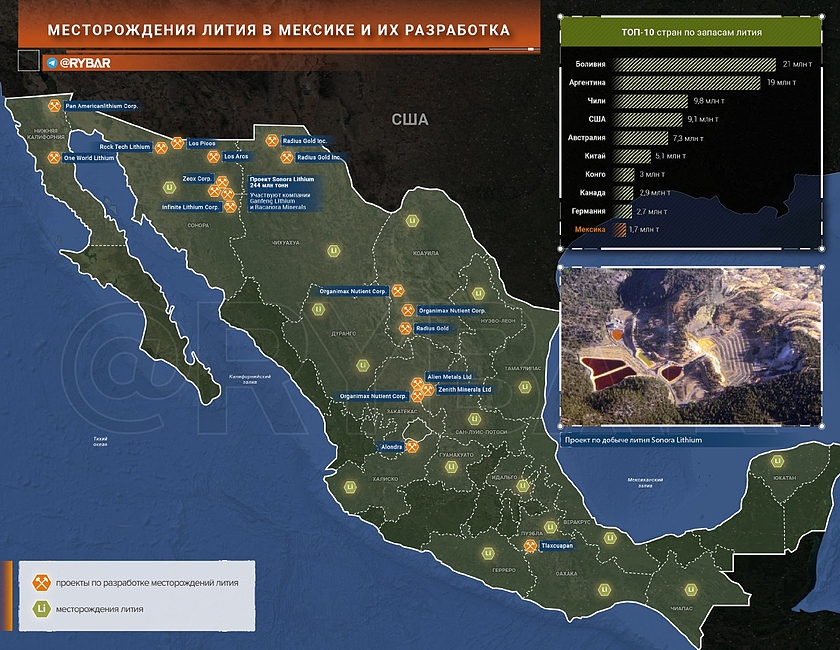Select the Los Arcos mining marker
Viewport: 840px width, 650px height.
[x=215, y=156]
